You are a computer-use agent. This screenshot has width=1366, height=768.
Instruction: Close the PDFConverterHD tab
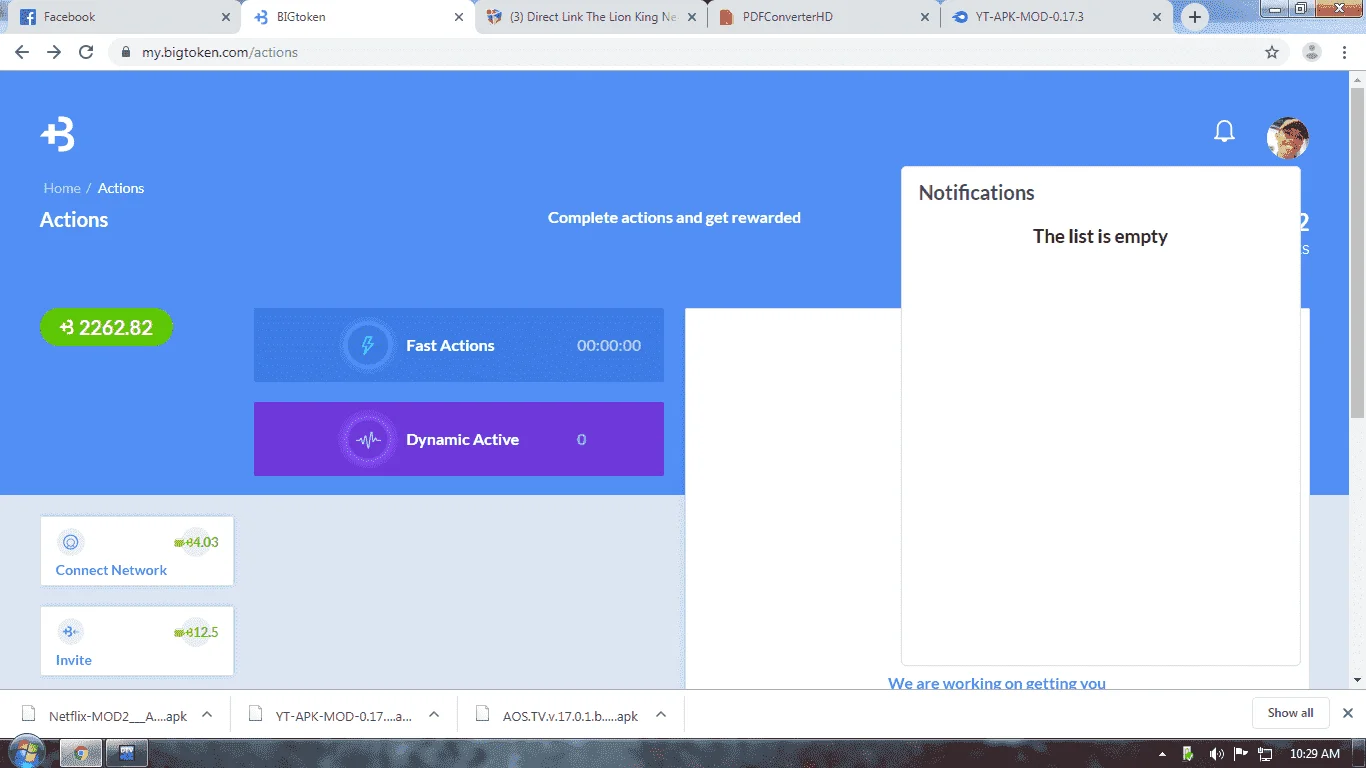click(x=925, y=17)
